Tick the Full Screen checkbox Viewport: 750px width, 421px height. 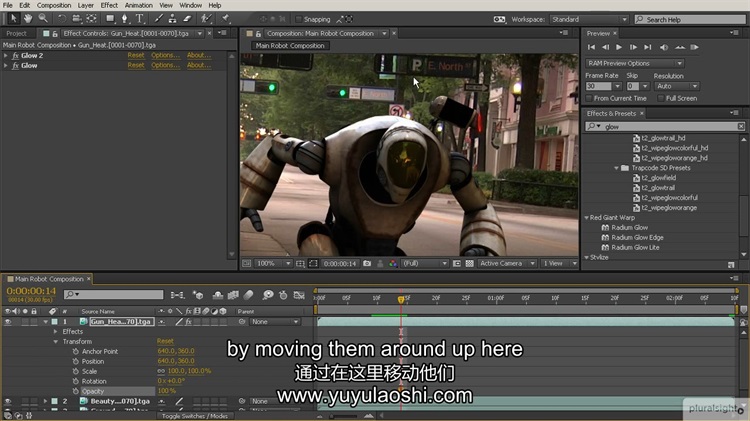(660, 98)
